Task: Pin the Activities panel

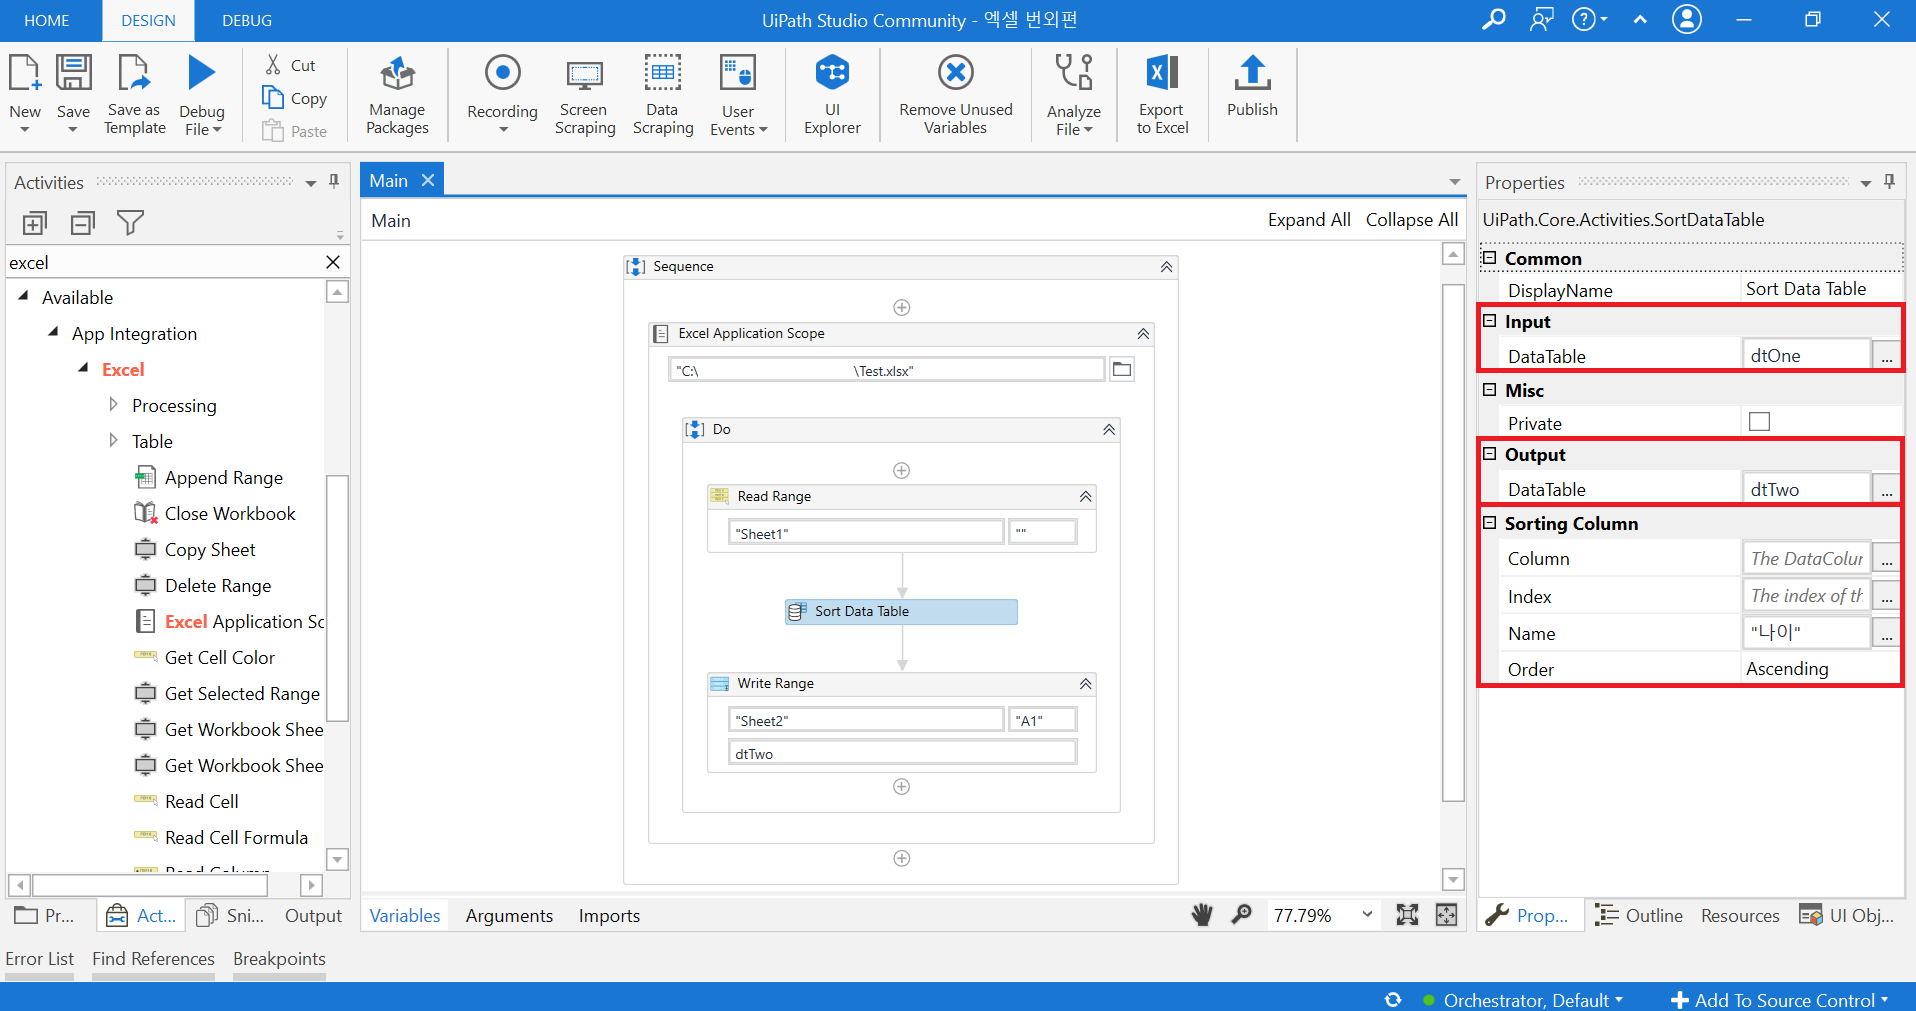Action: [334, 182]
